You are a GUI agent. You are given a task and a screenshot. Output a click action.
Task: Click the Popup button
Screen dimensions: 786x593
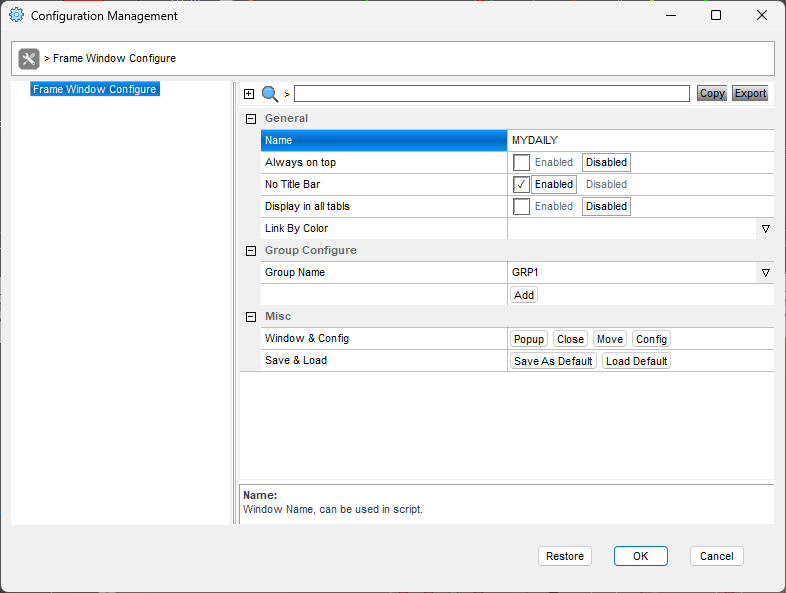coord(528,339)
